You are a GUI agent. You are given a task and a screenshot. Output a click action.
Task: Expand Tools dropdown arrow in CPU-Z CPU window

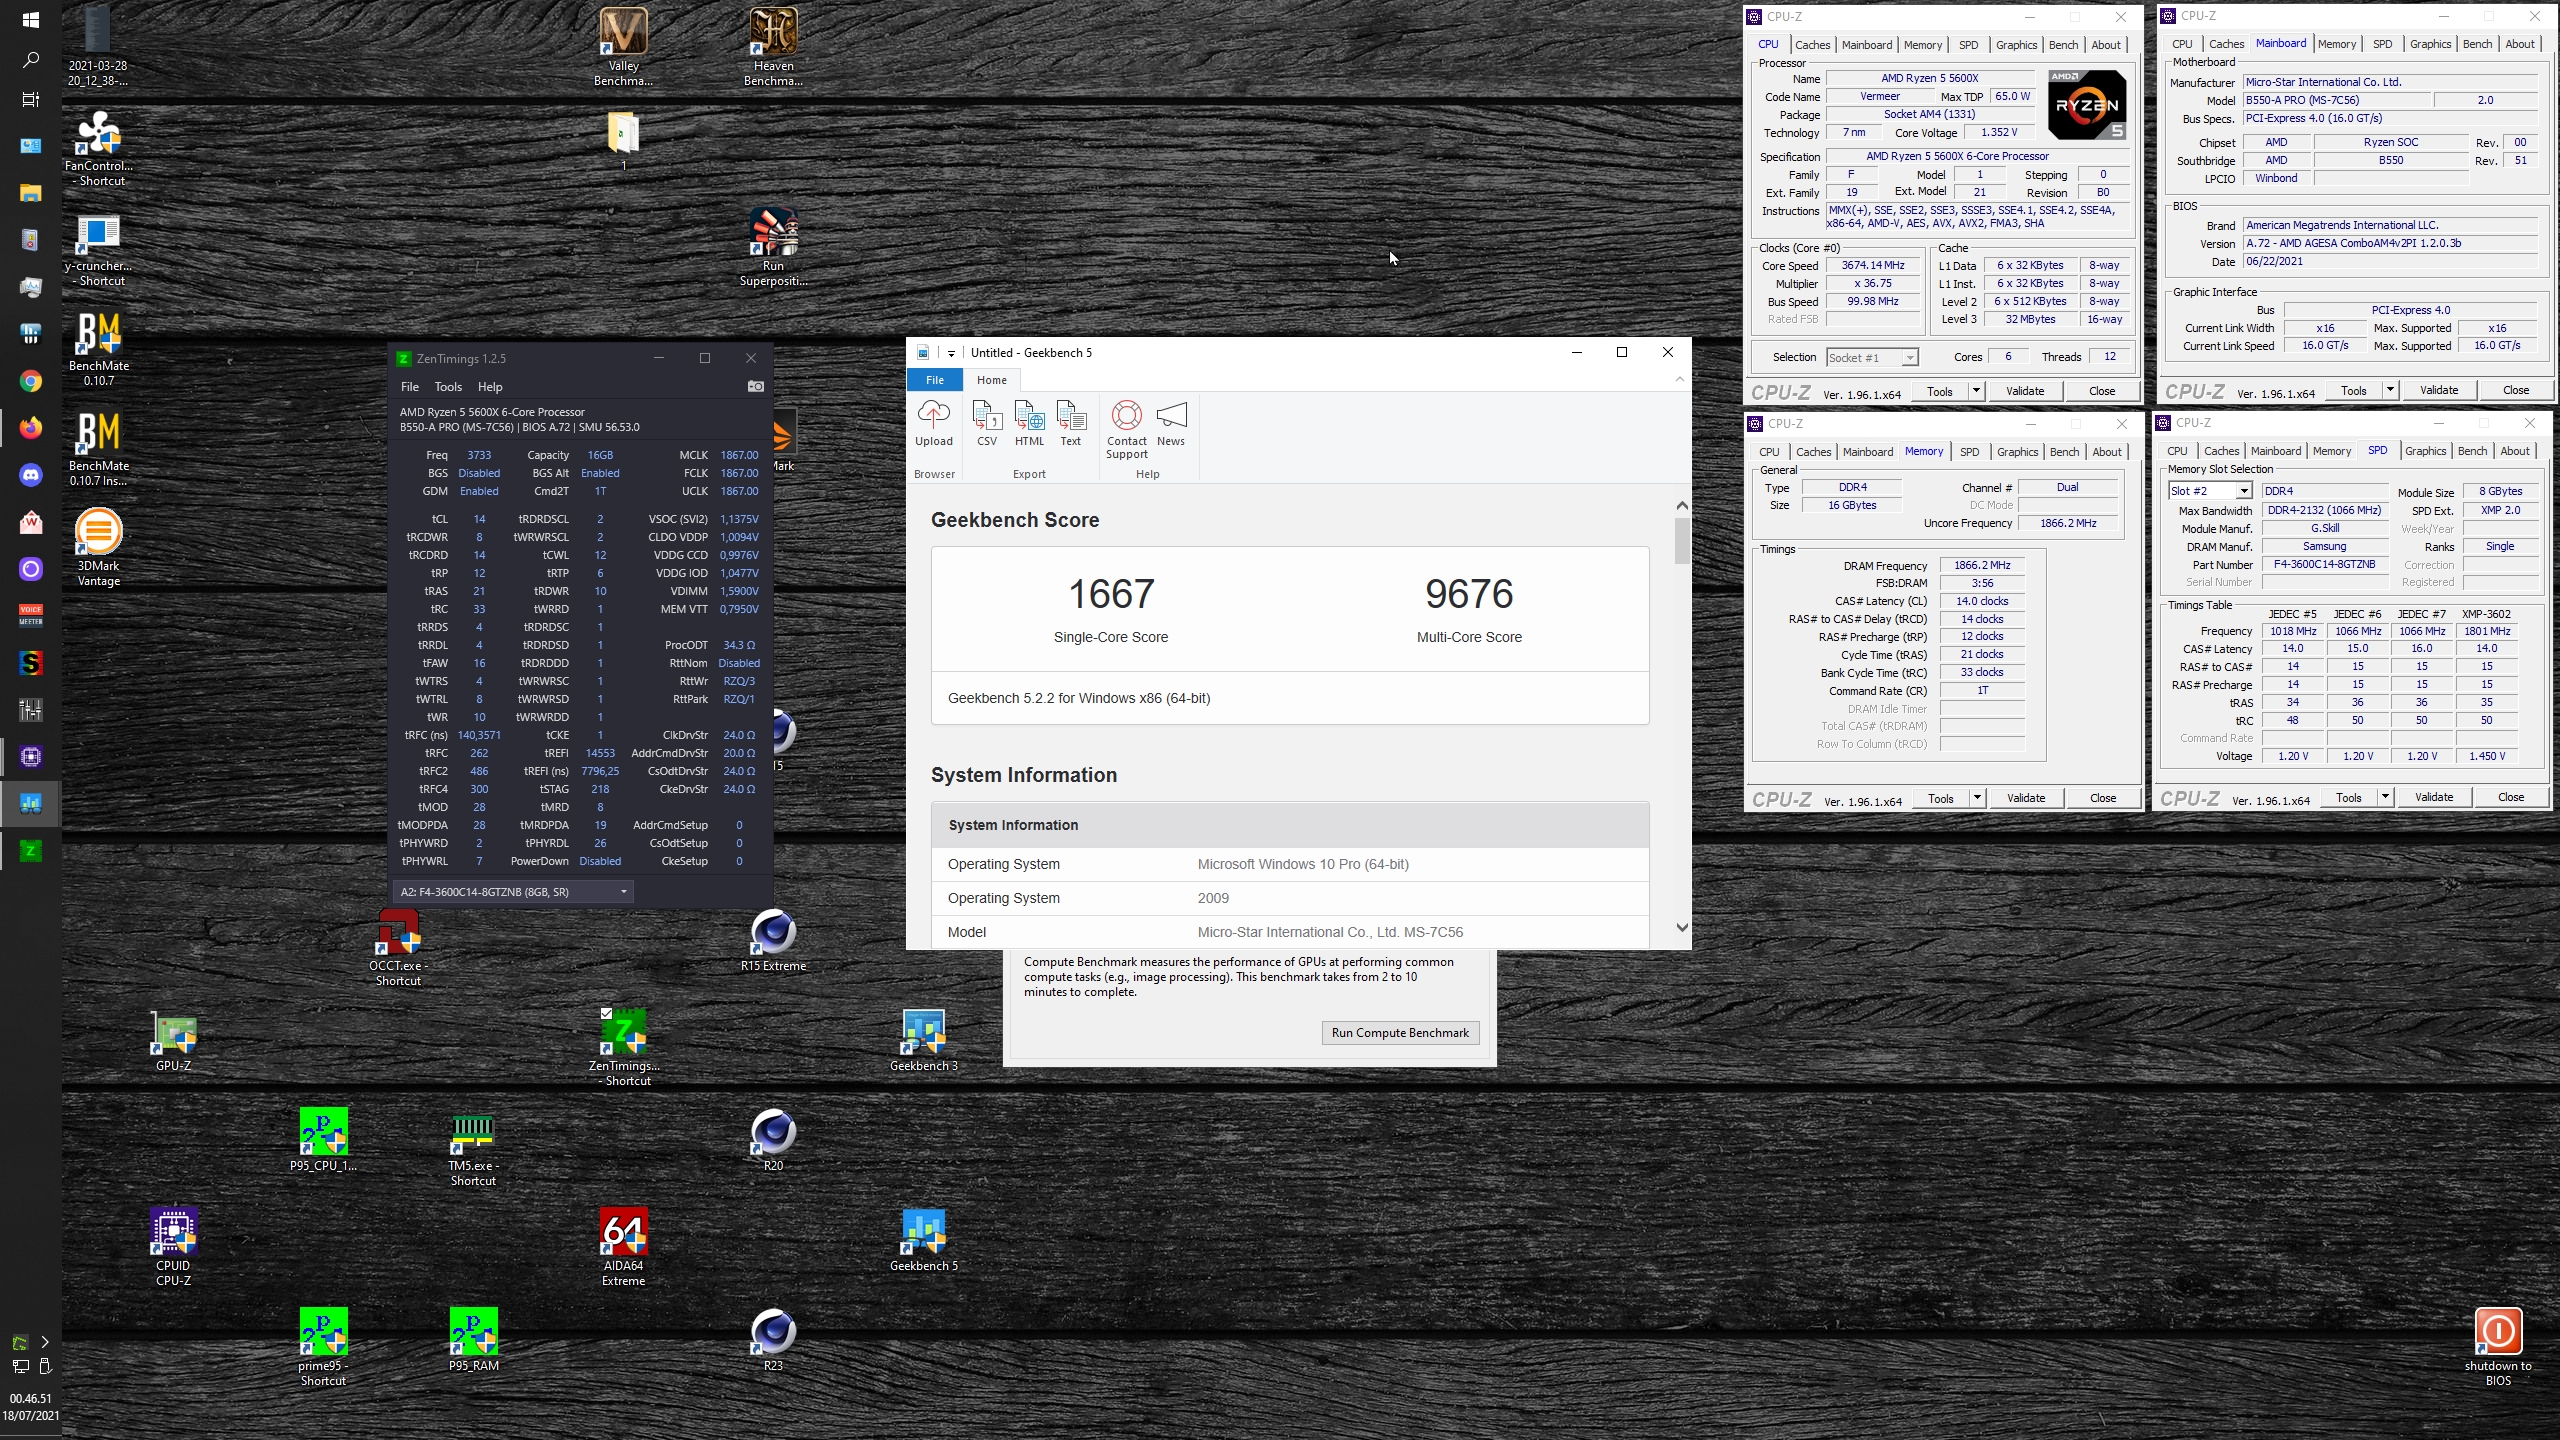click(1976, 391)
